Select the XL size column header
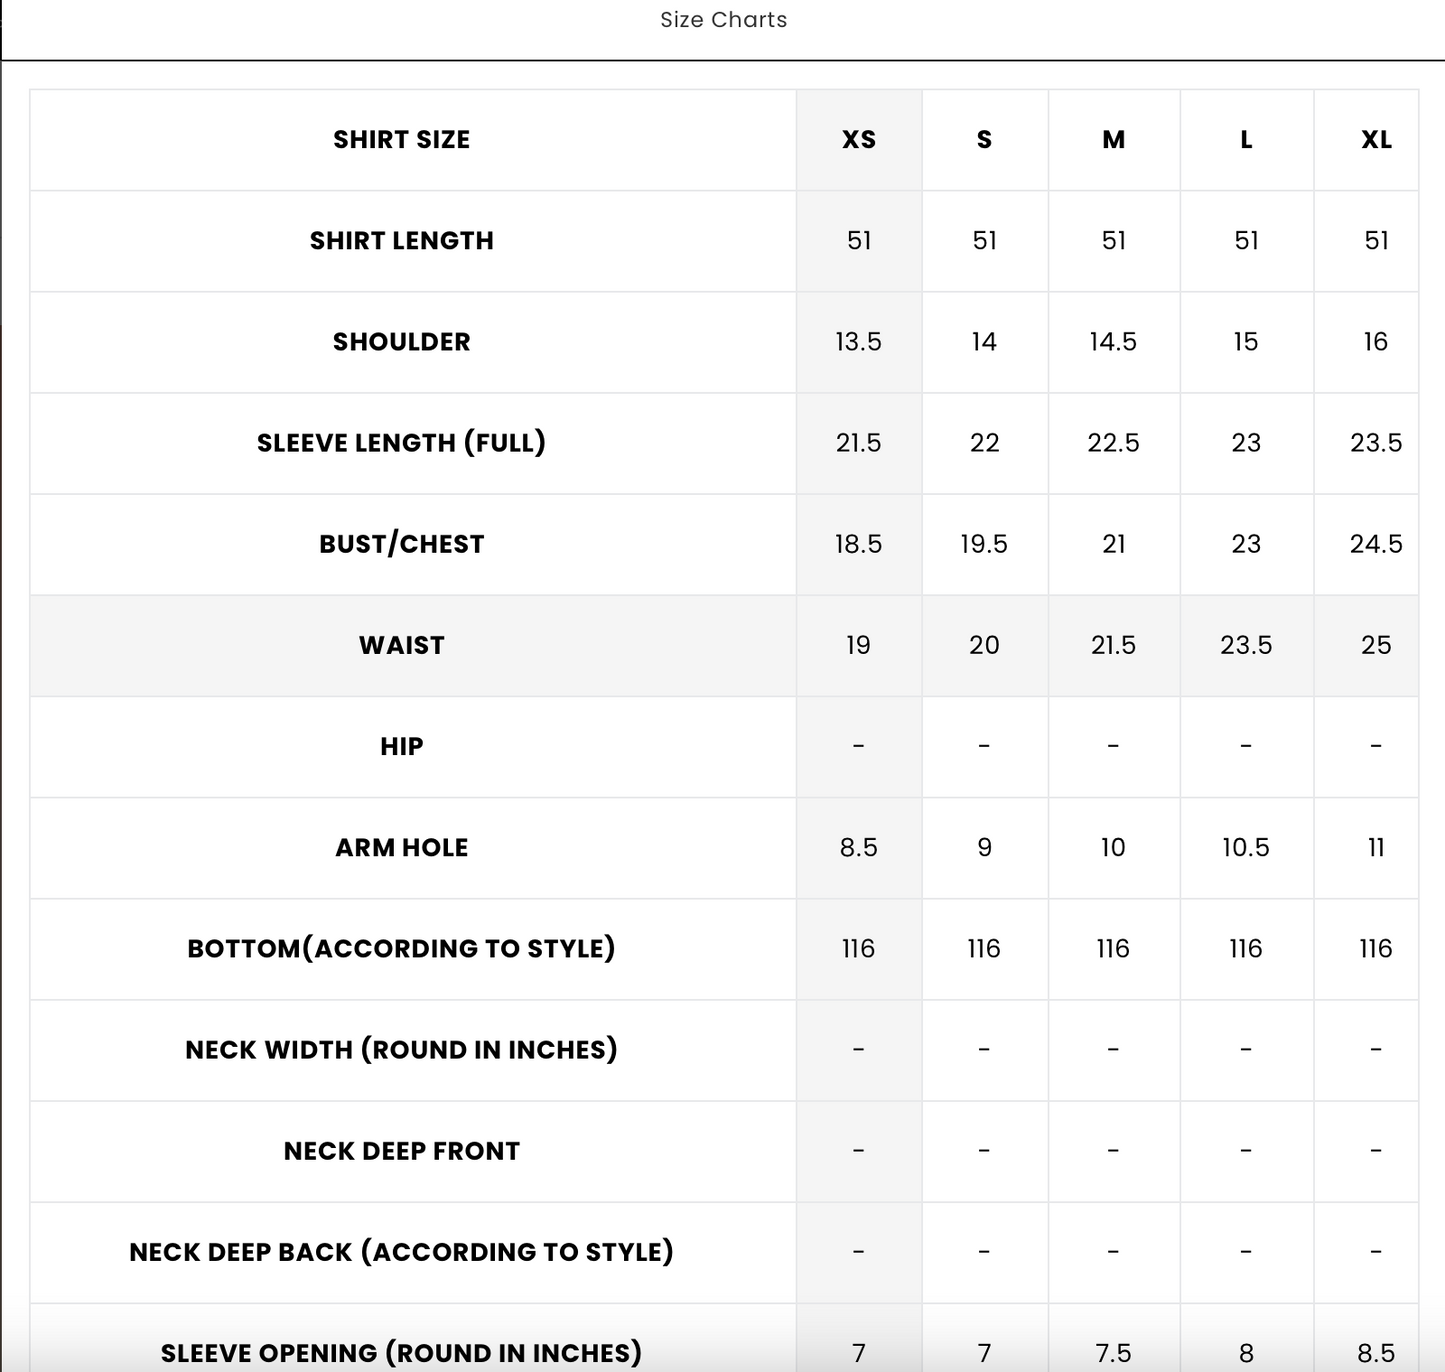 [1376, 140]
